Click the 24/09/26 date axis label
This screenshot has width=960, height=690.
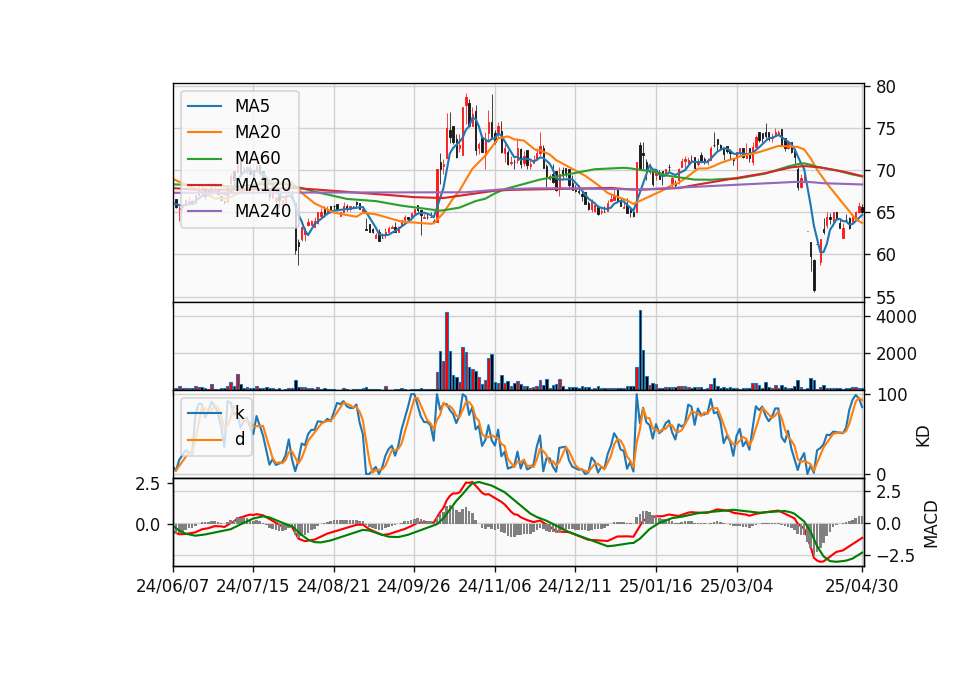(414, 586)
